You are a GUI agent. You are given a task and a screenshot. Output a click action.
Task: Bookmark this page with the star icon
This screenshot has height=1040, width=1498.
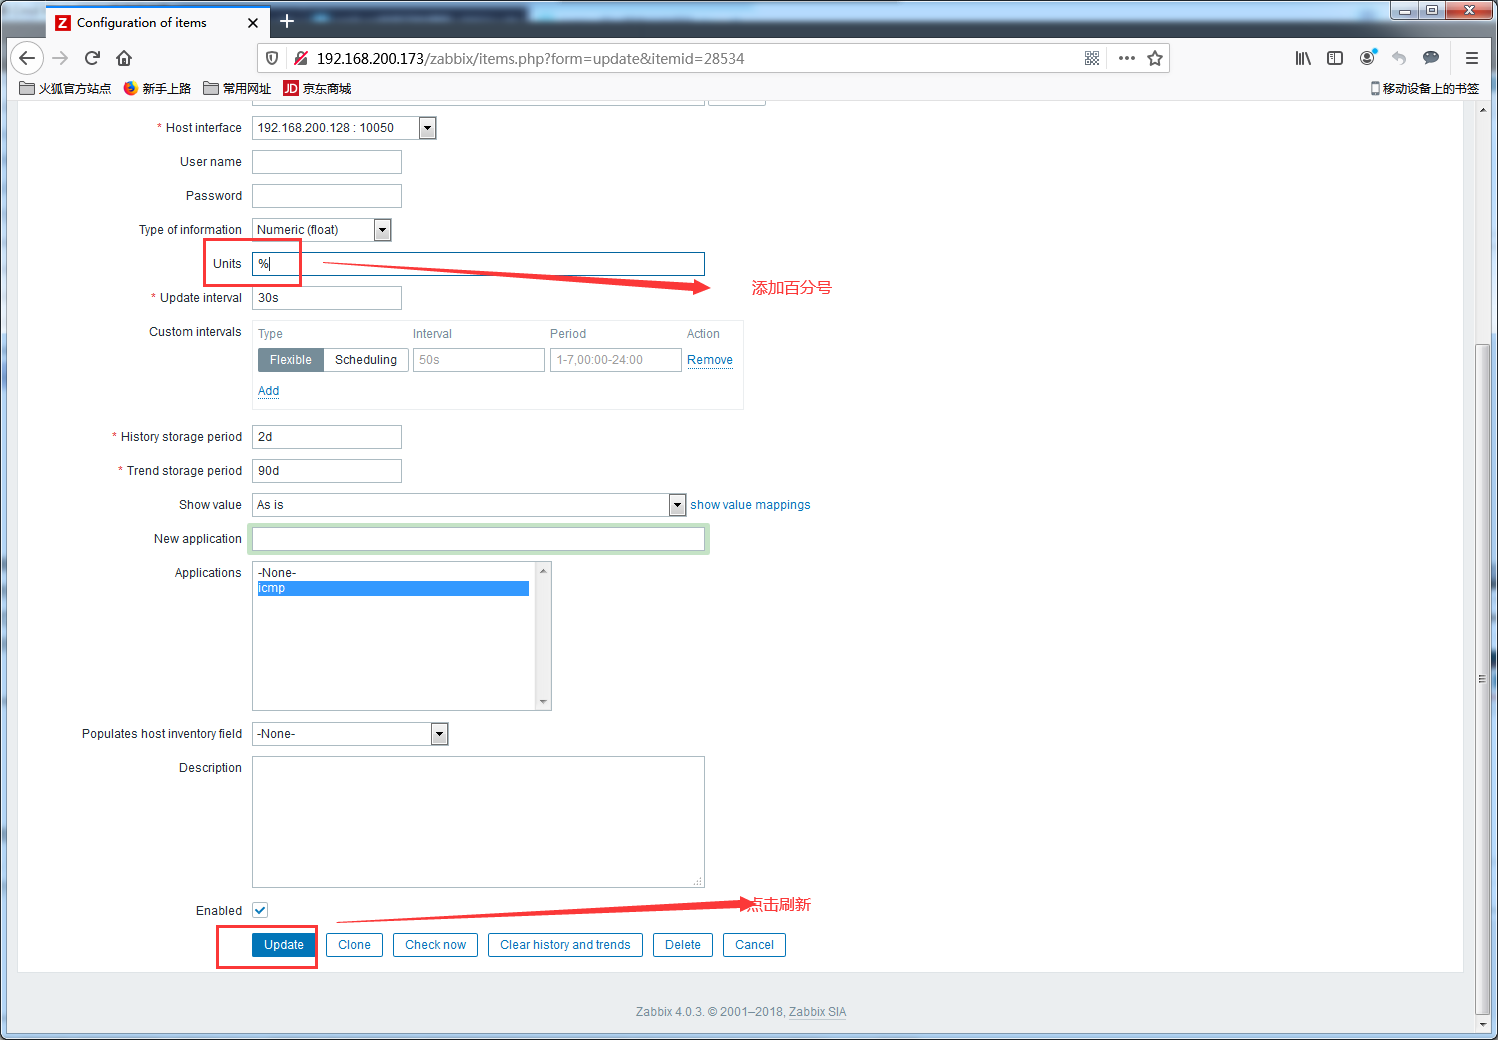pos(1155,58)
